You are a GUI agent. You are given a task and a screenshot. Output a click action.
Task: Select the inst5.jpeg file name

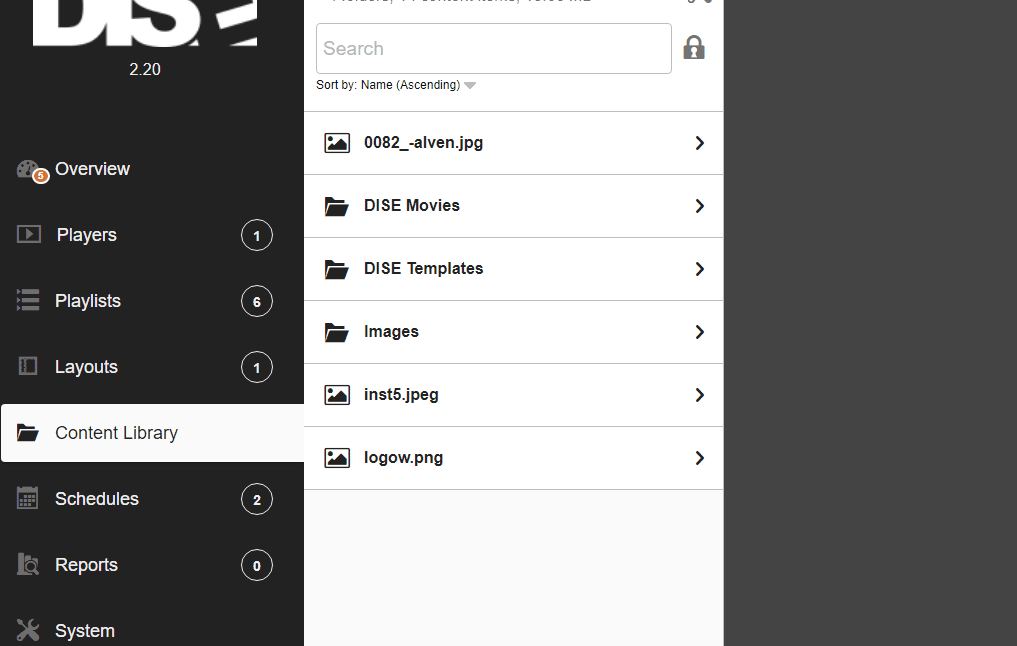[401, 394]
